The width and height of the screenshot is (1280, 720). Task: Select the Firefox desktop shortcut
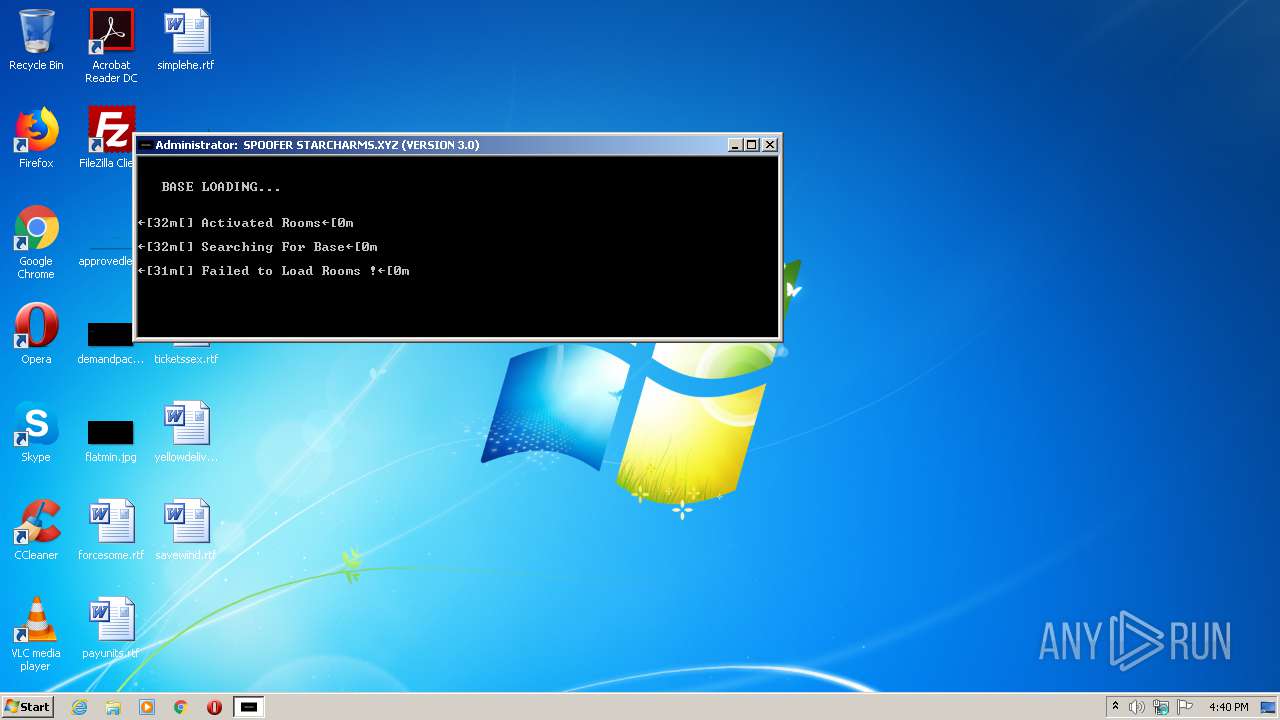36,138
